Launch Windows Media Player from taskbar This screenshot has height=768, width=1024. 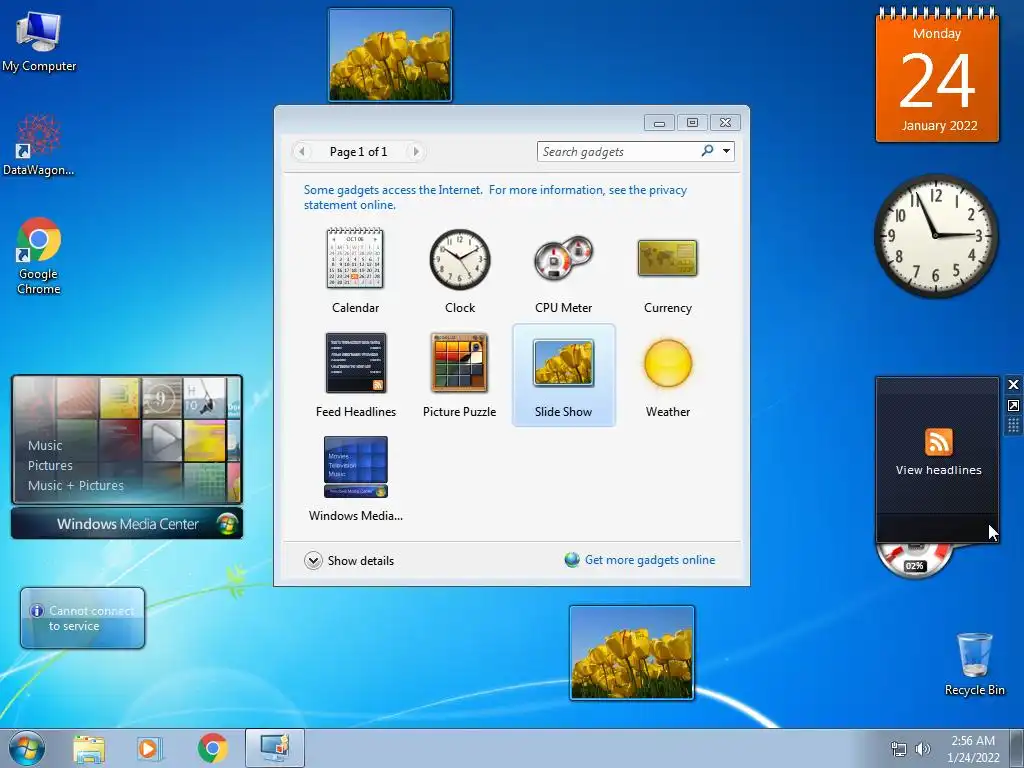click(150, 749)
